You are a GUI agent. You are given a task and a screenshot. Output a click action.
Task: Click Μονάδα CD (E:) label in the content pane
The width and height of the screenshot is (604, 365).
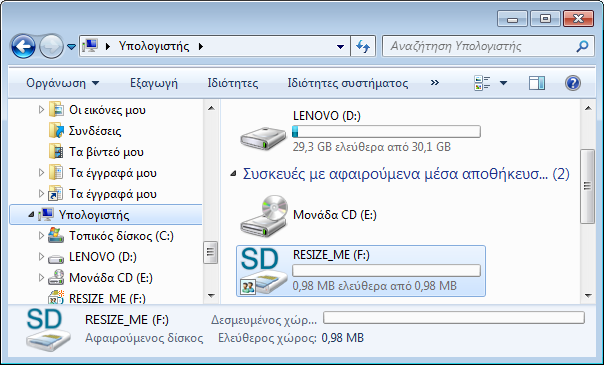[x=335, y=214]
